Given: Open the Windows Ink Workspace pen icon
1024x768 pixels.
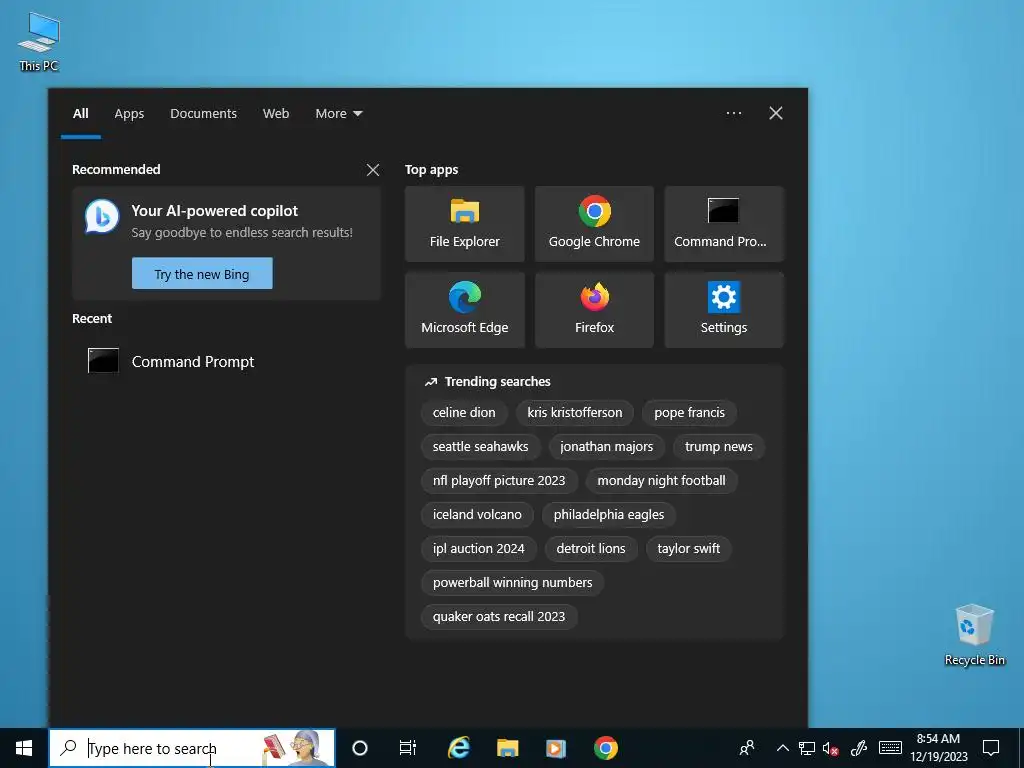Looking at the screenshot, I should 858,748.
